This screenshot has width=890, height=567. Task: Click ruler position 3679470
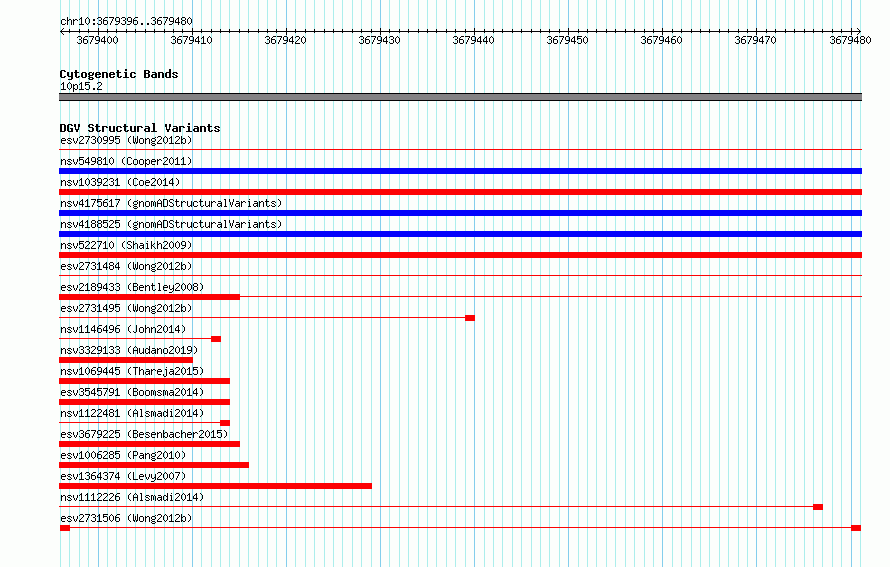755,40
